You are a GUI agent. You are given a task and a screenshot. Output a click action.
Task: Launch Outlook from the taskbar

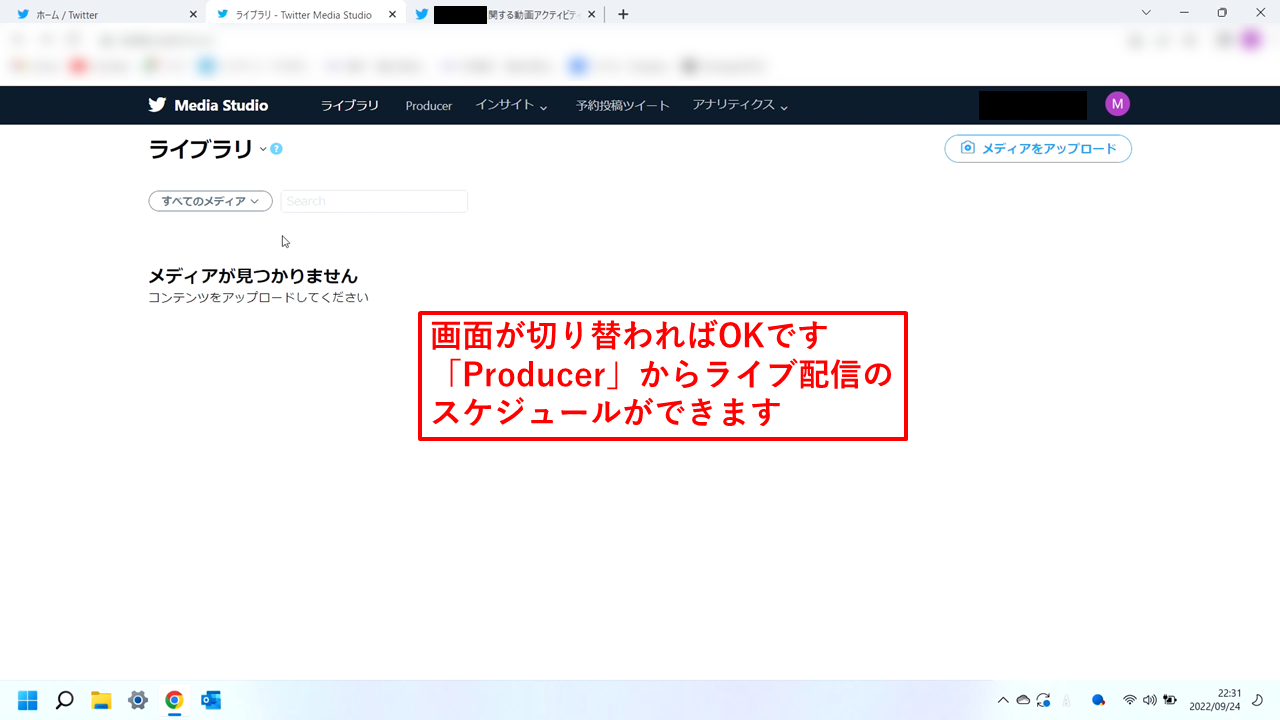(x=210, y=700)
